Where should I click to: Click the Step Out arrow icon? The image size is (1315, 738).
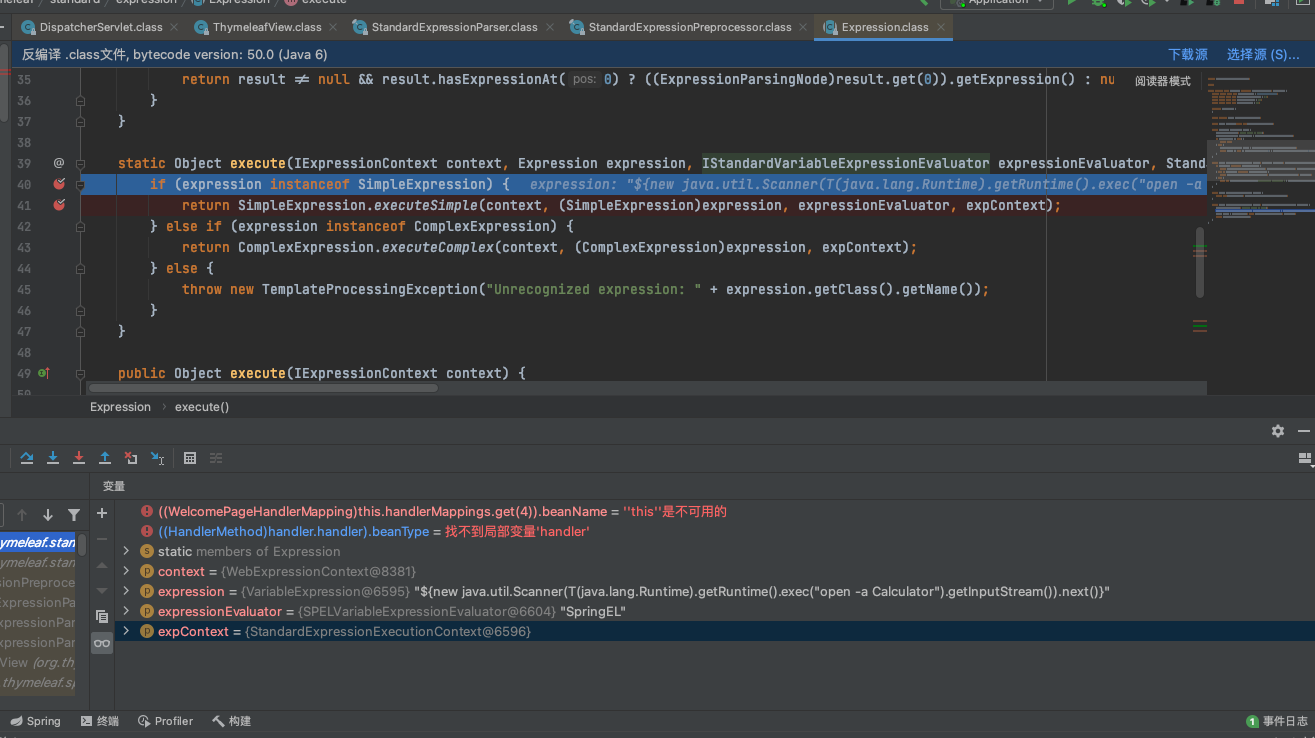click(x=105, y=458)
